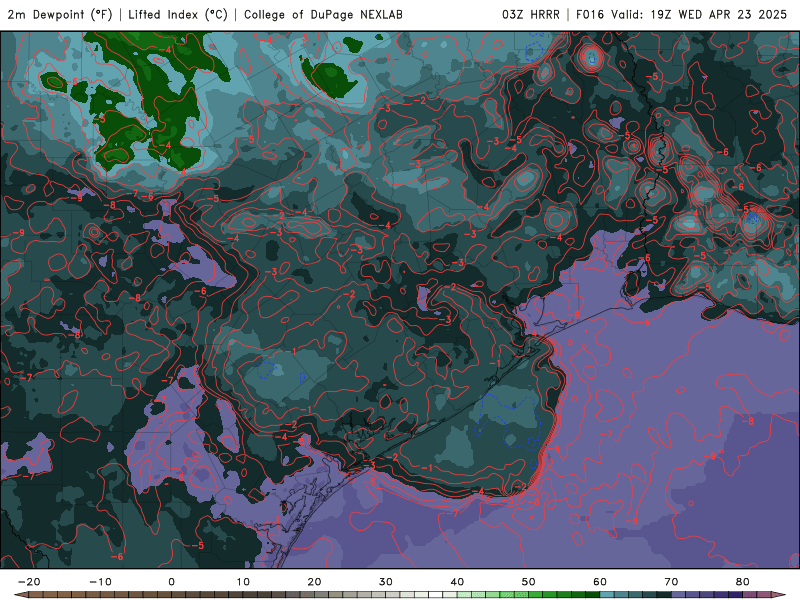Click the bright green swatch above the 50 label
Viewport: 800px width, 600px height.
[536, 595]
